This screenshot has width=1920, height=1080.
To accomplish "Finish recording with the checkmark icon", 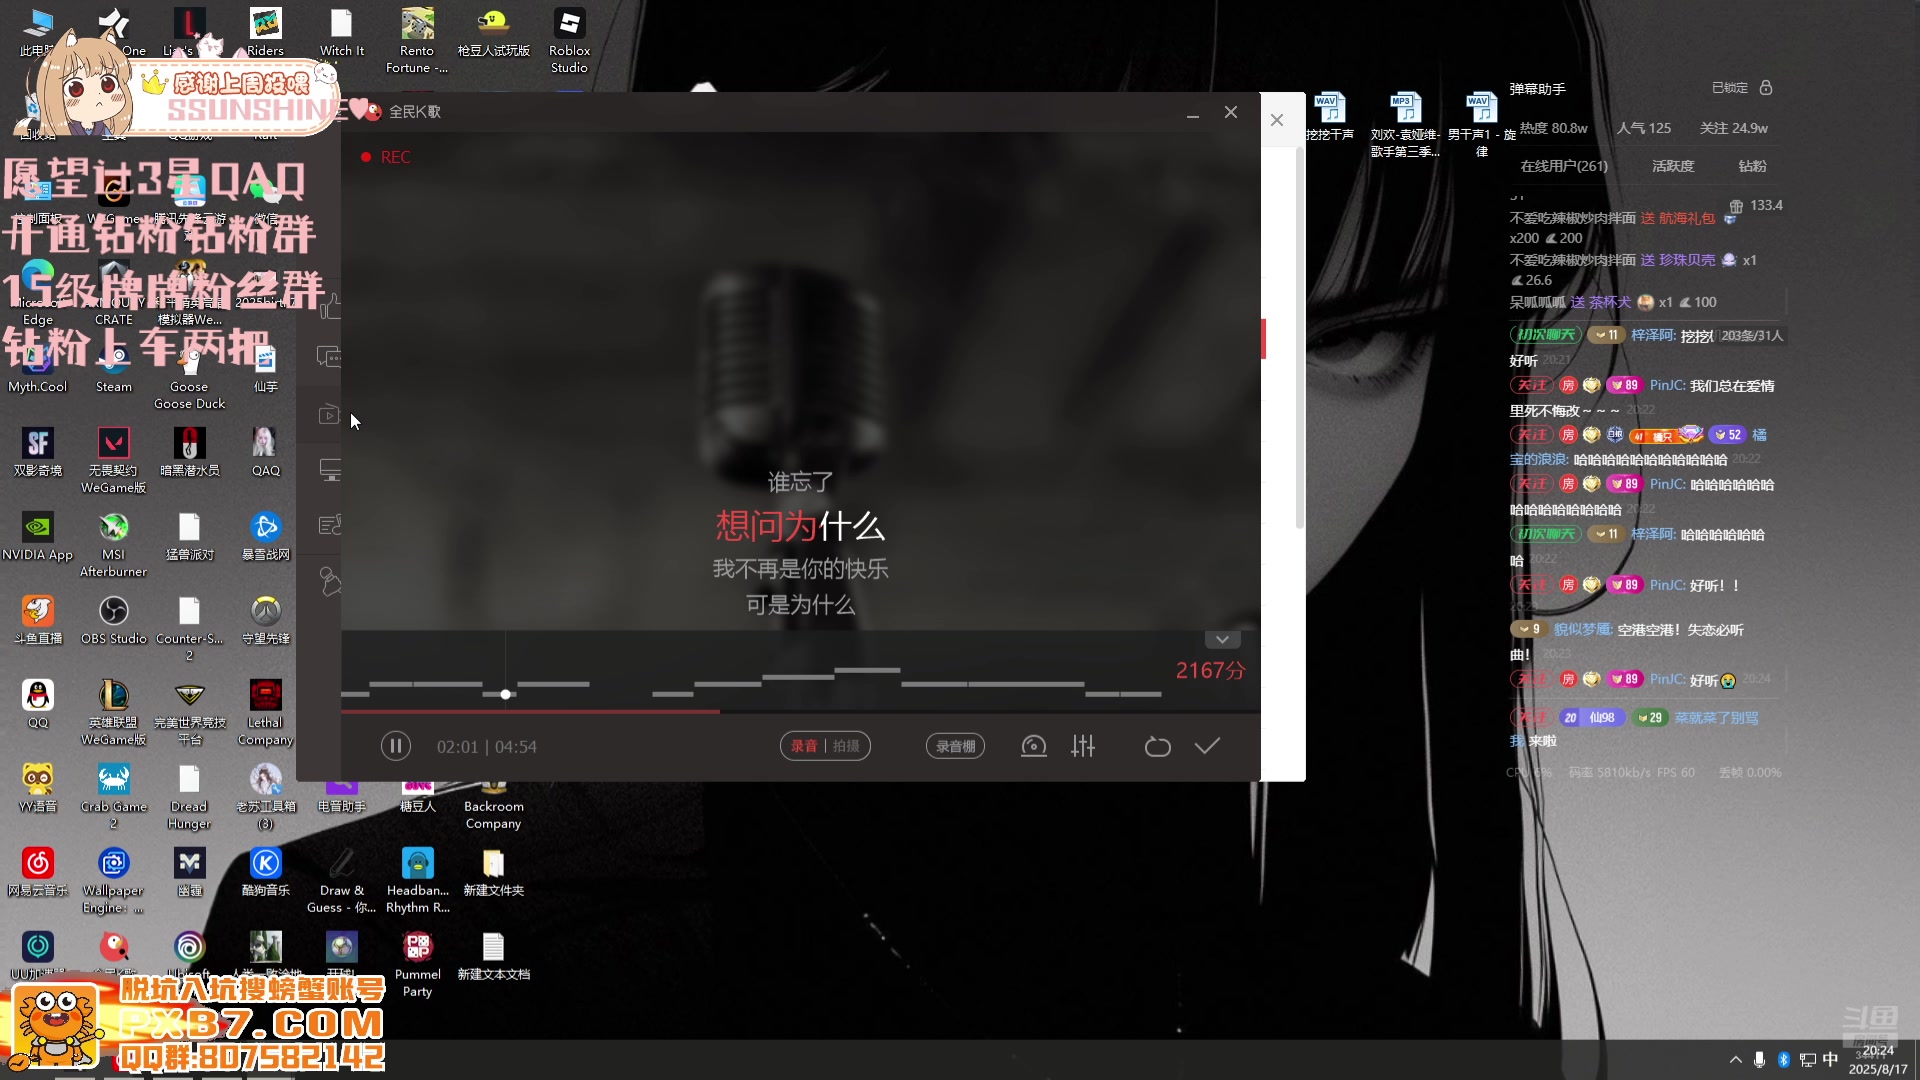I will 1207,746.
